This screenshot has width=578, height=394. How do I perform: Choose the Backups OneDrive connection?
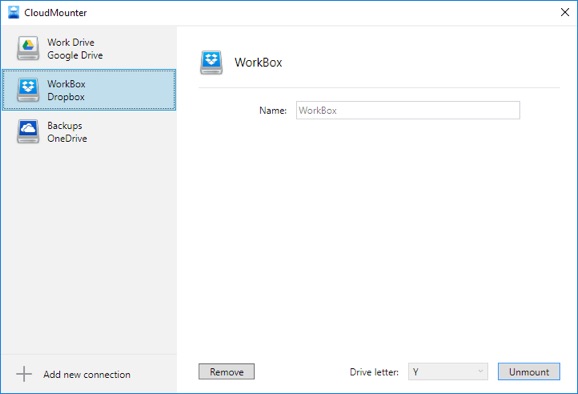point(89,132)
